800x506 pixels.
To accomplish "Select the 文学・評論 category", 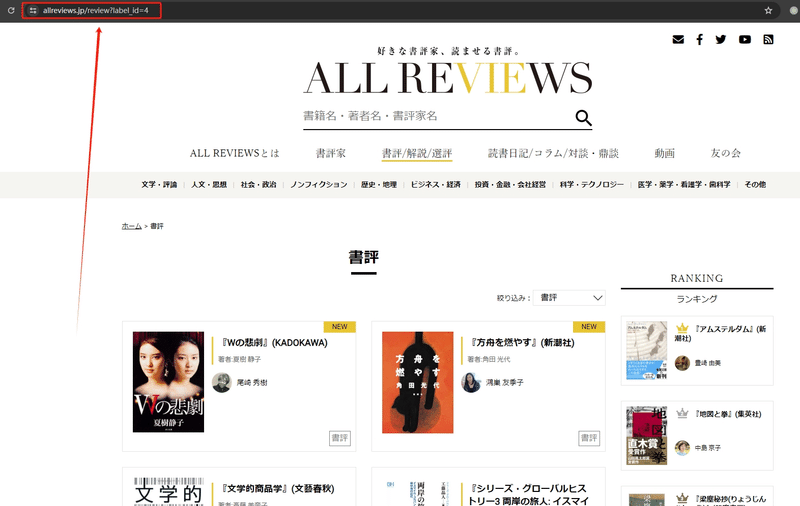I will coord(159,185).
